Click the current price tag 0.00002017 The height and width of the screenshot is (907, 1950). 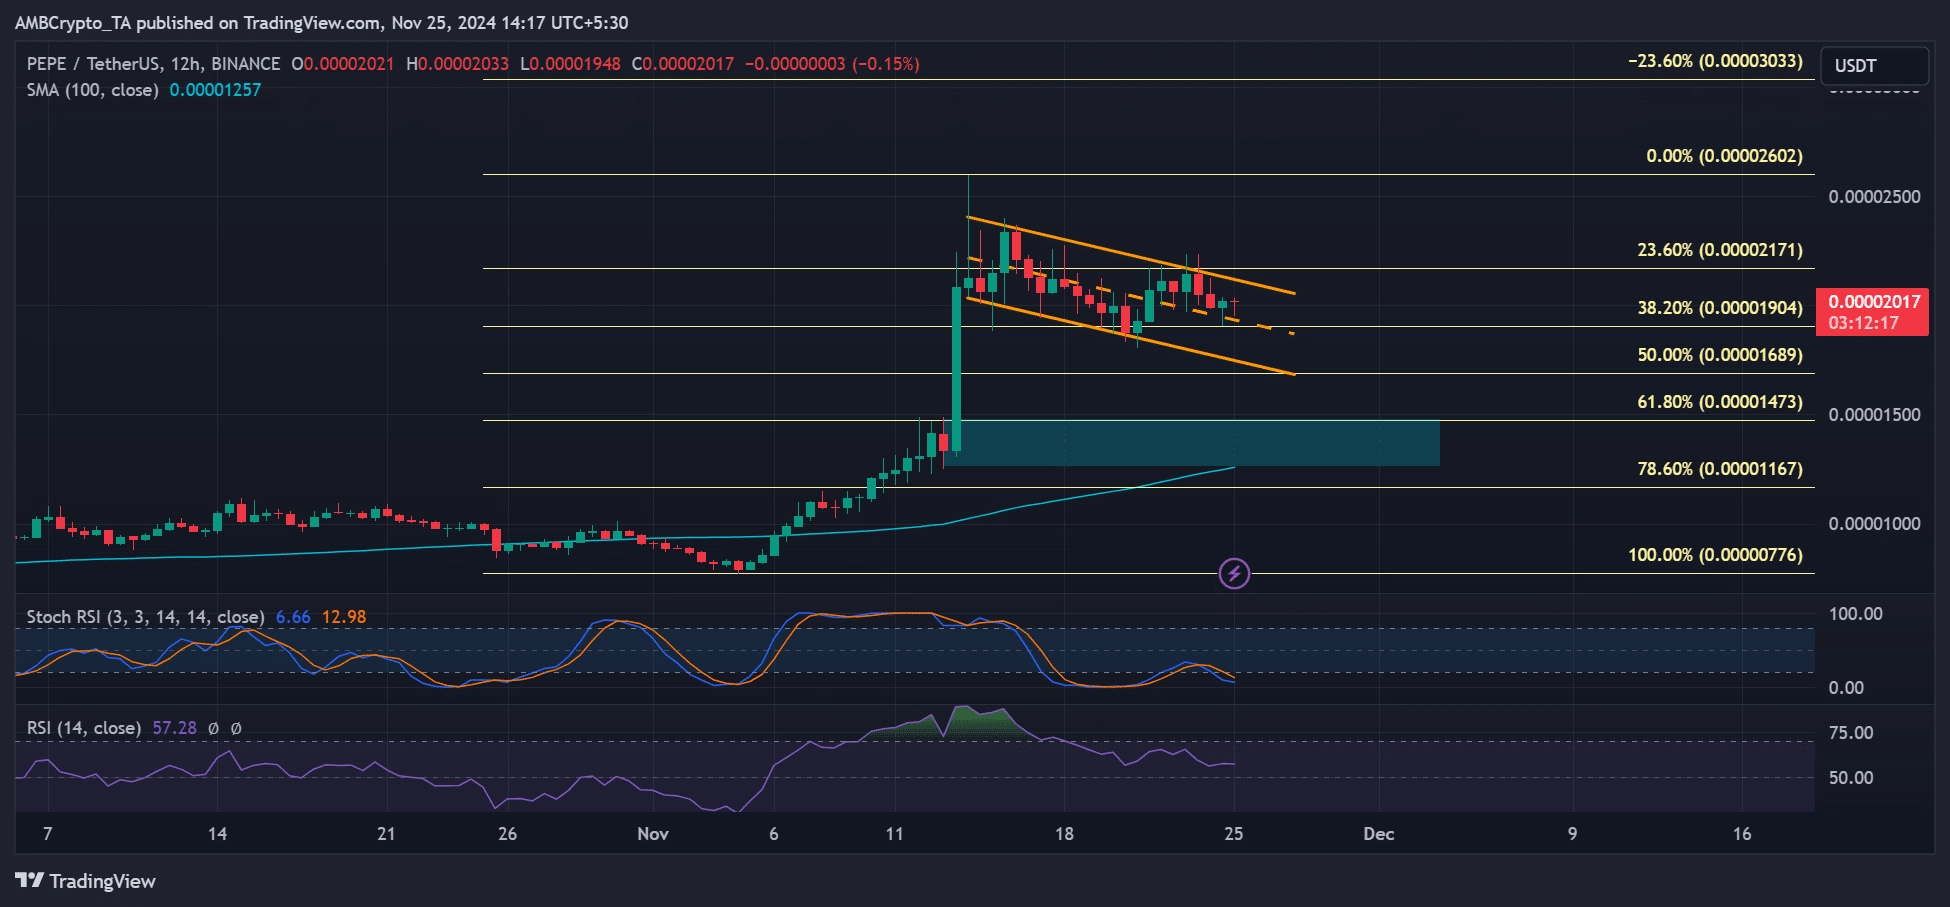[1872, 312]
